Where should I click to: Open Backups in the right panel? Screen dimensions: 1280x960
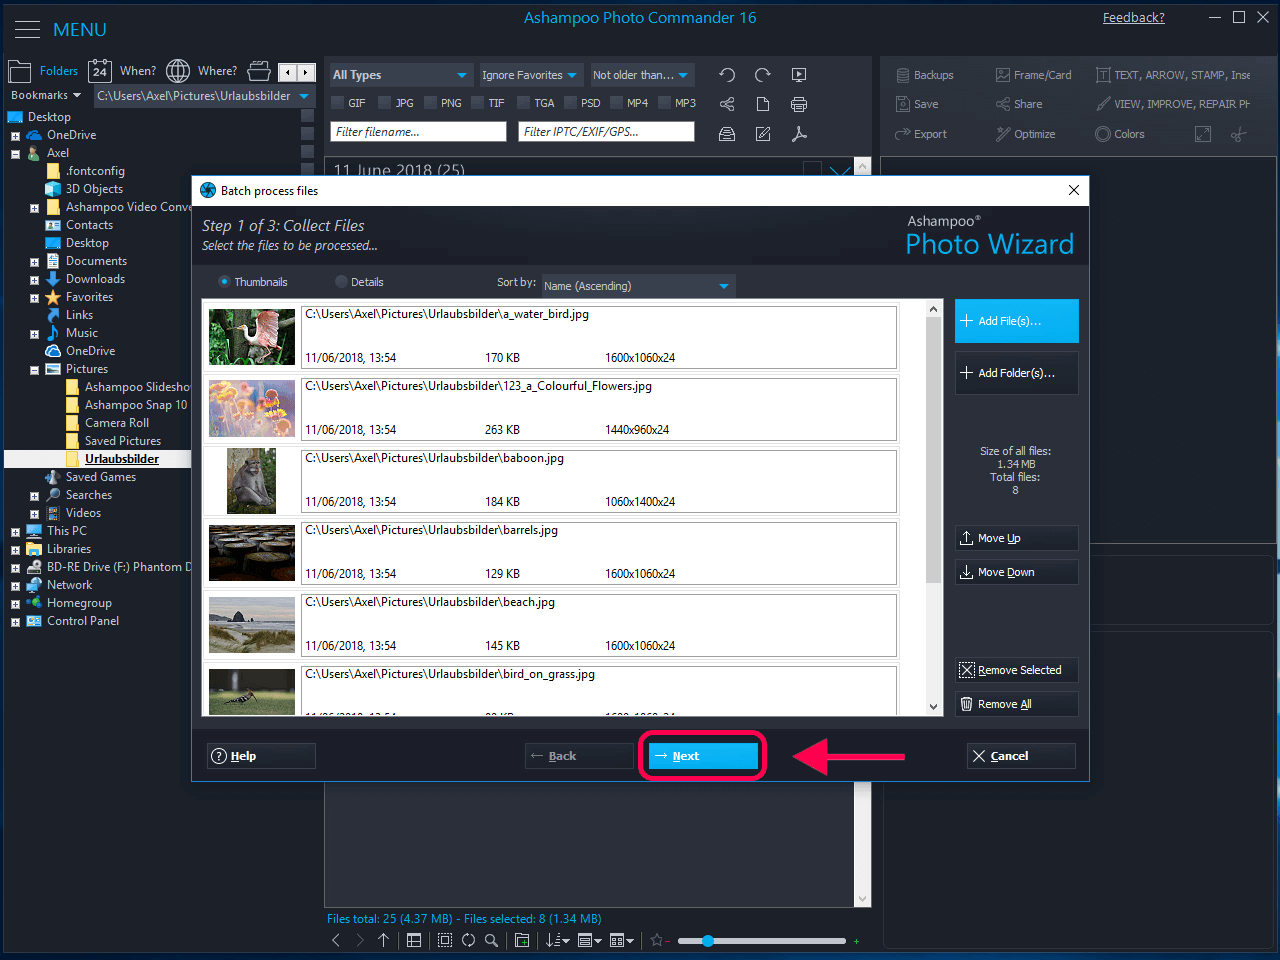click(x=924, y=75)
